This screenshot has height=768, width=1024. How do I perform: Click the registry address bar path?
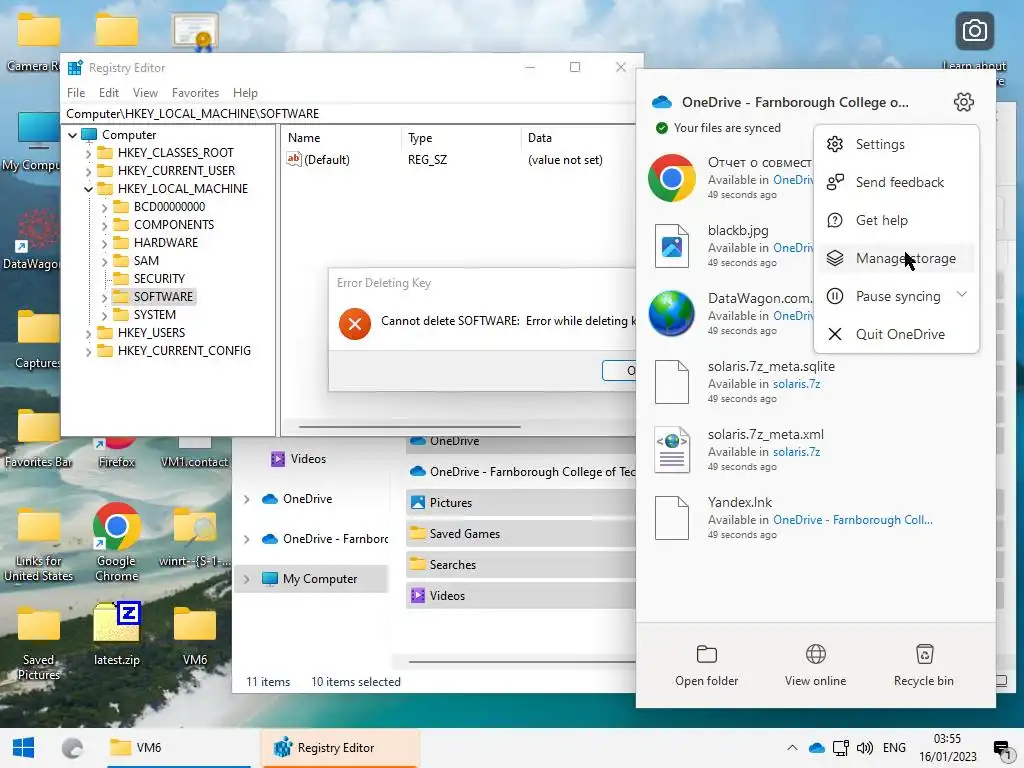pos(349,114)
